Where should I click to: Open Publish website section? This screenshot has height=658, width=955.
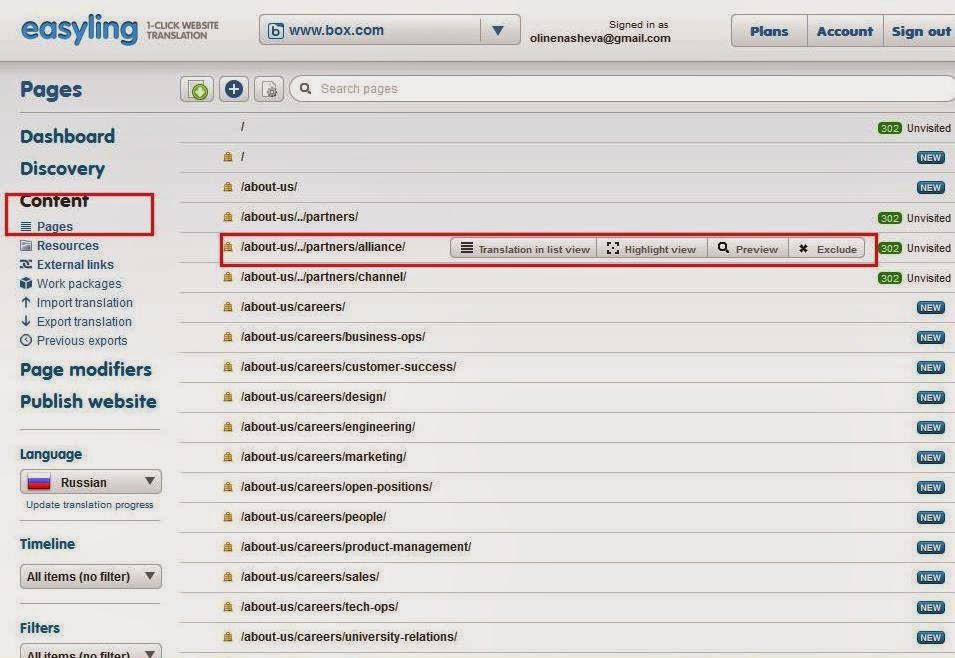coord(88,401)
